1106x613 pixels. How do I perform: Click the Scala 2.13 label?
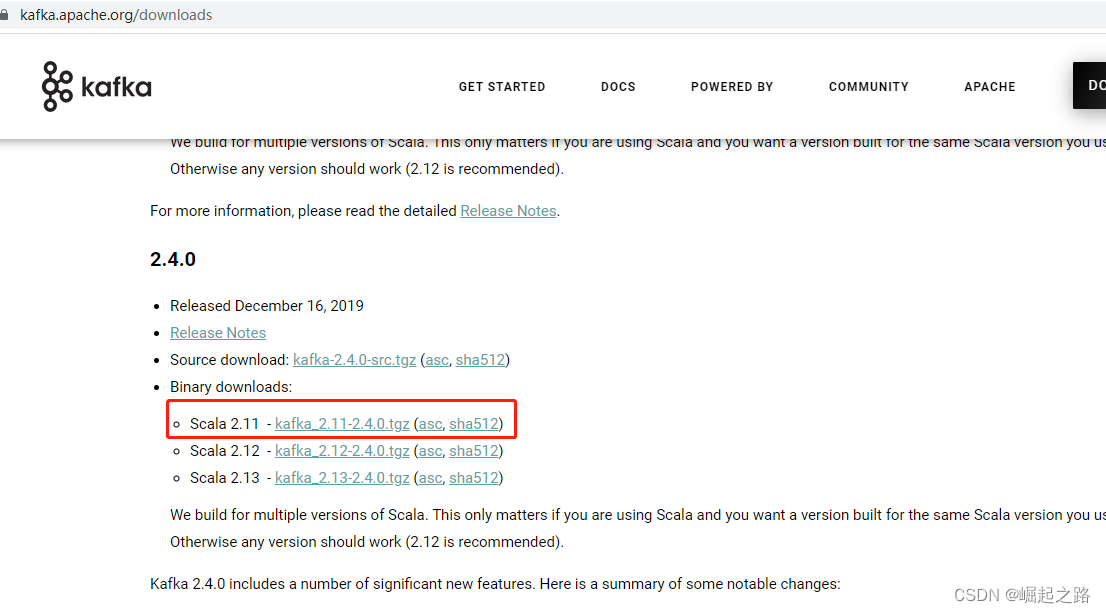tap(224, 478)
